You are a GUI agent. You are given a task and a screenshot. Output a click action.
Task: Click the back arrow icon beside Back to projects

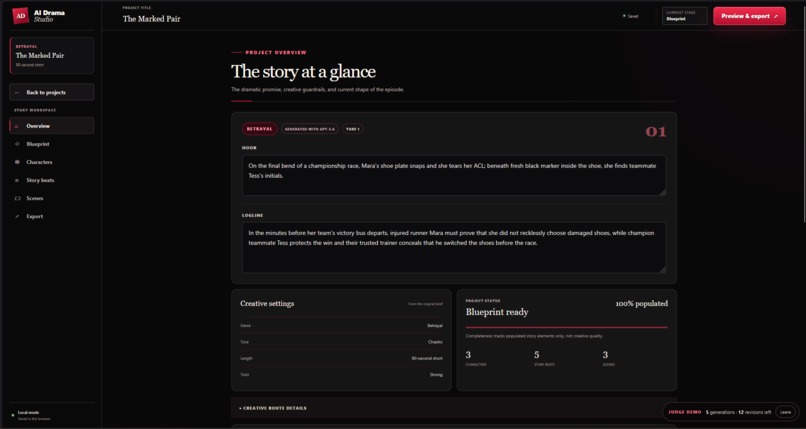(17, 92)
